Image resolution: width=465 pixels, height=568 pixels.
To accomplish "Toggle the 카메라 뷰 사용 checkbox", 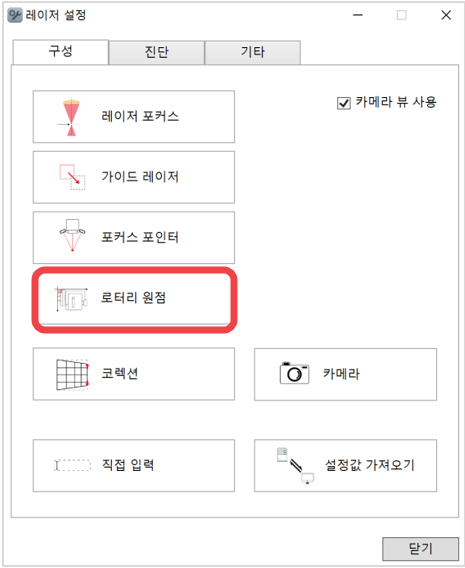I will (x=344, y=103).
